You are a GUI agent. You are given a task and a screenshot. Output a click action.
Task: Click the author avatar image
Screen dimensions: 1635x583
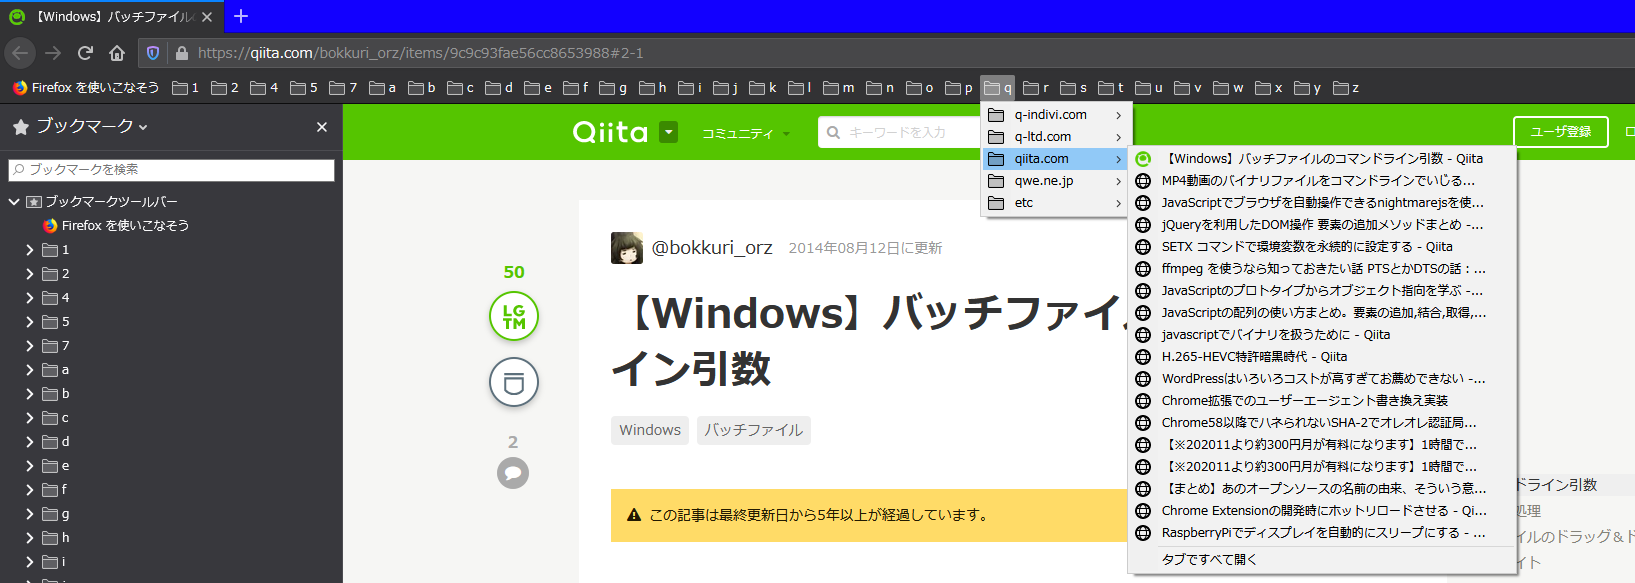(x=627, y=248)
